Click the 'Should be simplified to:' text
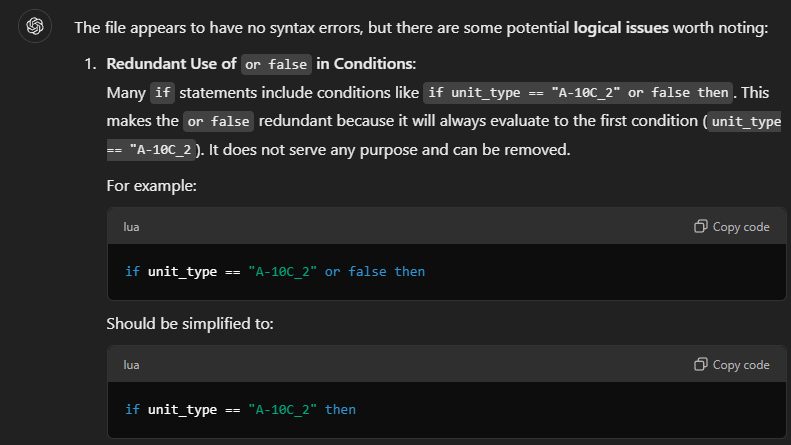The width and height of the screenshot is (791, 445). click(x=190, y=324)
